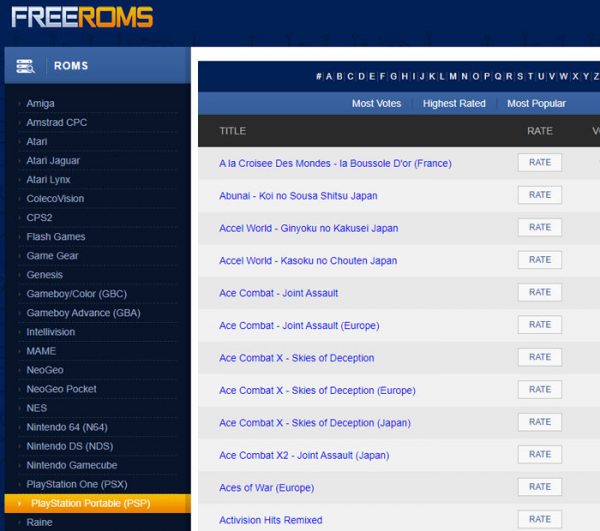Open the Raine category
Image resolution: width=600 pixels, height=531 pixels.
pos(39,523)
